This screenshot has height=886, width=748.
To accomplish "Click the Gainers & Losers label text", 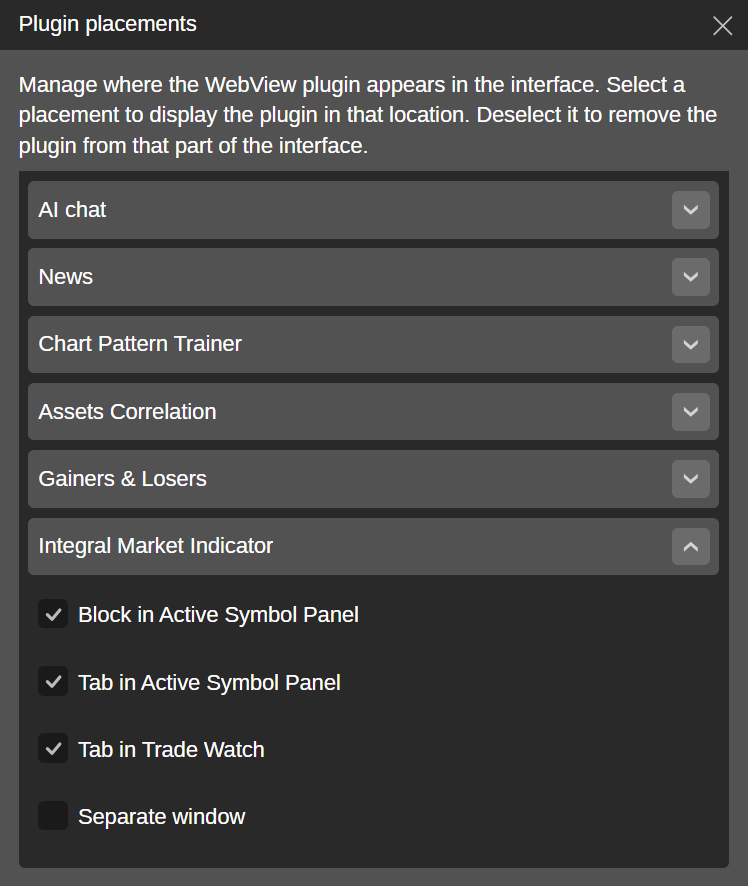I will click(122, 478).
